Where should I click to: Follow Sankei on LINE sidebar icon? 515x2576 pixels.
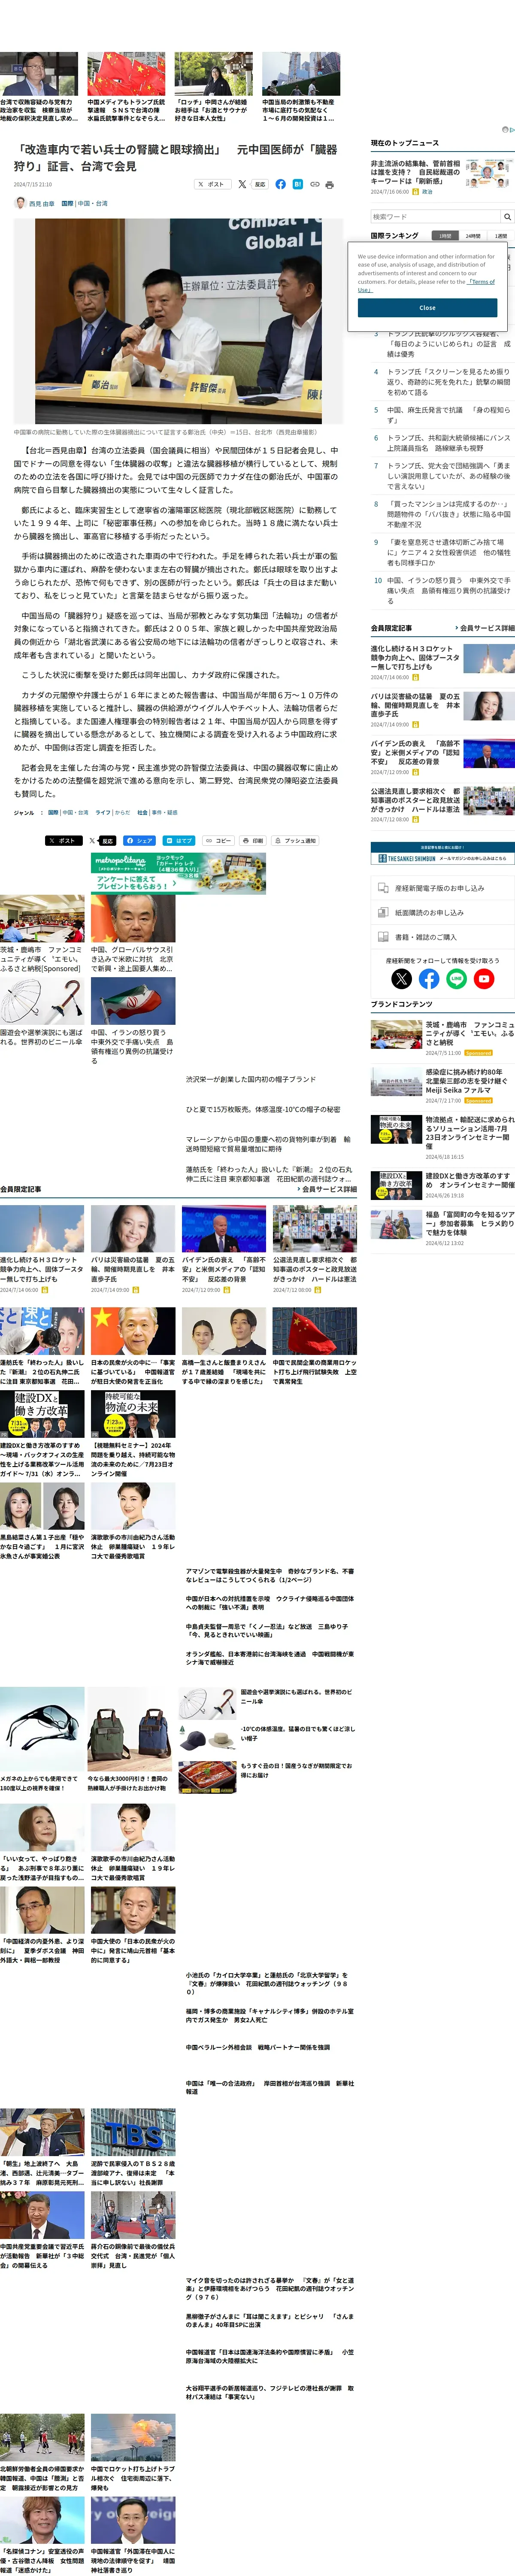pyautogui.click(x=456, y=979)
